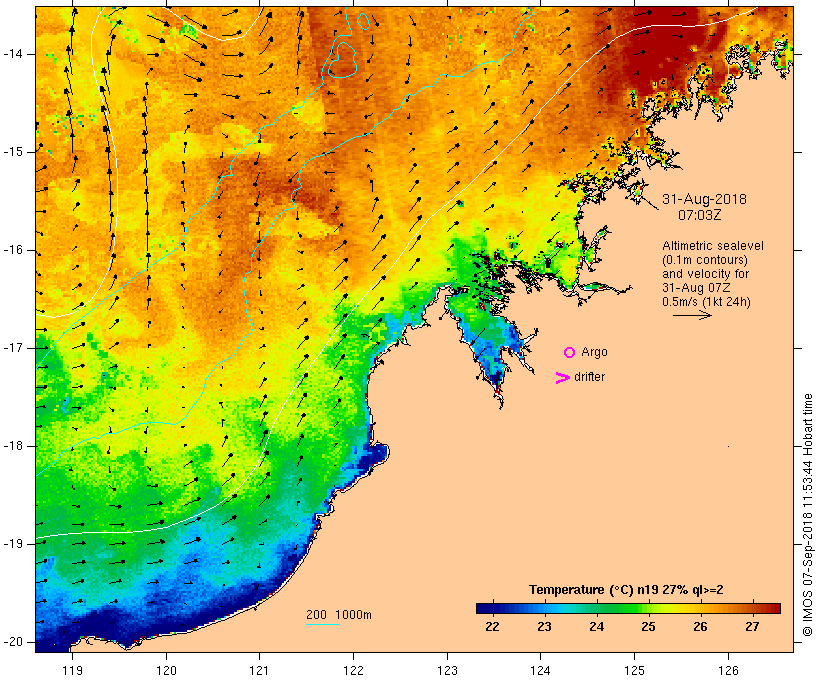
Task: Click the '125' longitude axis label
Action: pos(634,670)
